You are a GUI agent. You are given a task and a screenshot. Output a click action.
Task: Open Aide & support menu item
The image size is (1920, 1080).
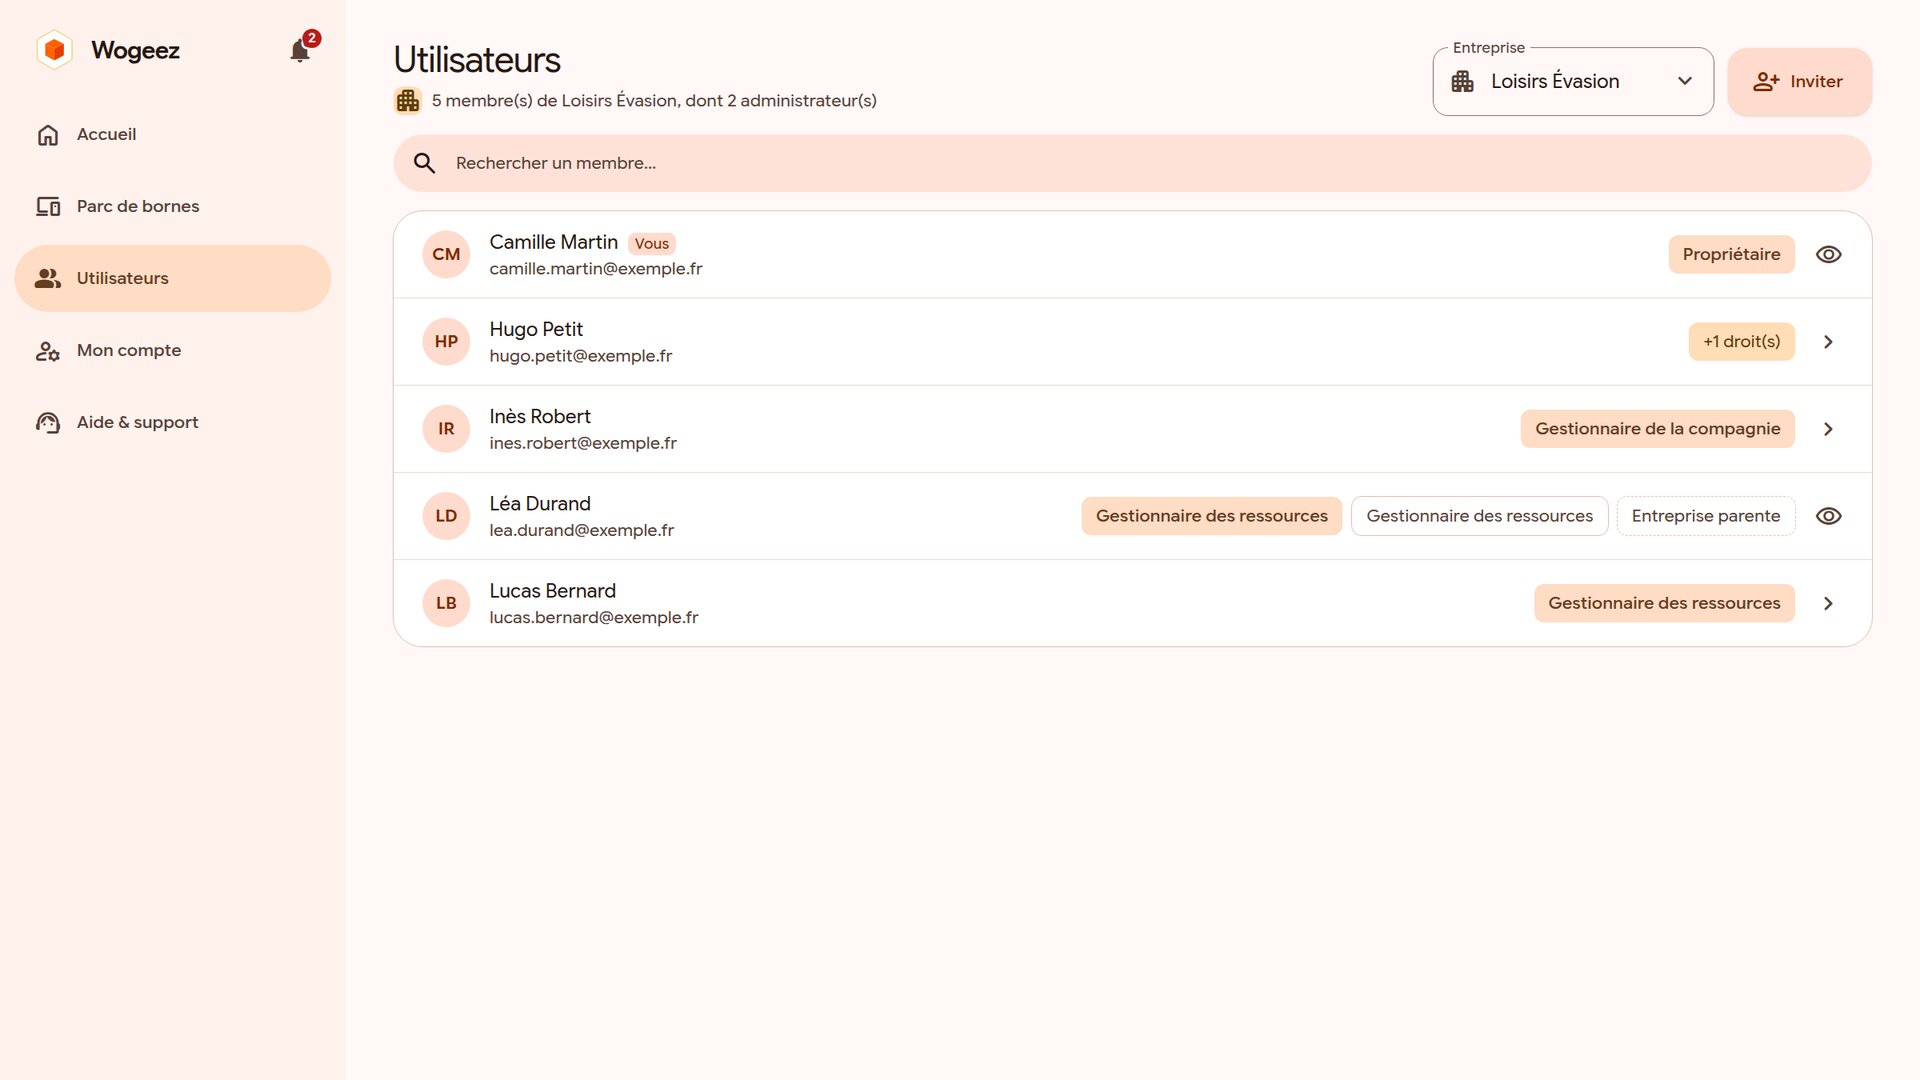[172, 423]
